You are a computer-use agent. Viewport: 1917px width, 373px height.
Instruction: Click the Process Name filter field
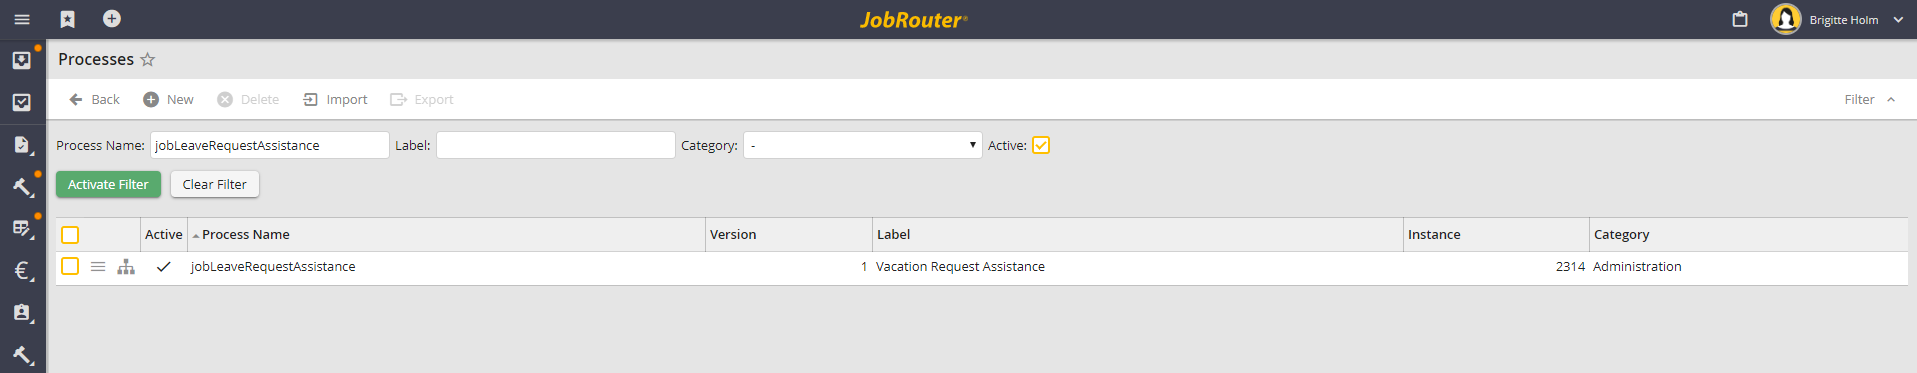(x=270, y=145)
